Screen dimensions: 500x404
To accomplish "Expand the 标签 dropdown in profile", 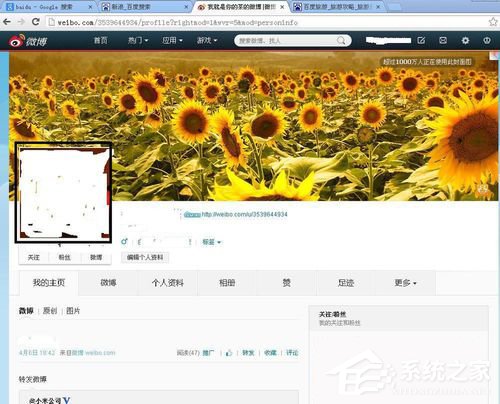I will pos(212,242).
